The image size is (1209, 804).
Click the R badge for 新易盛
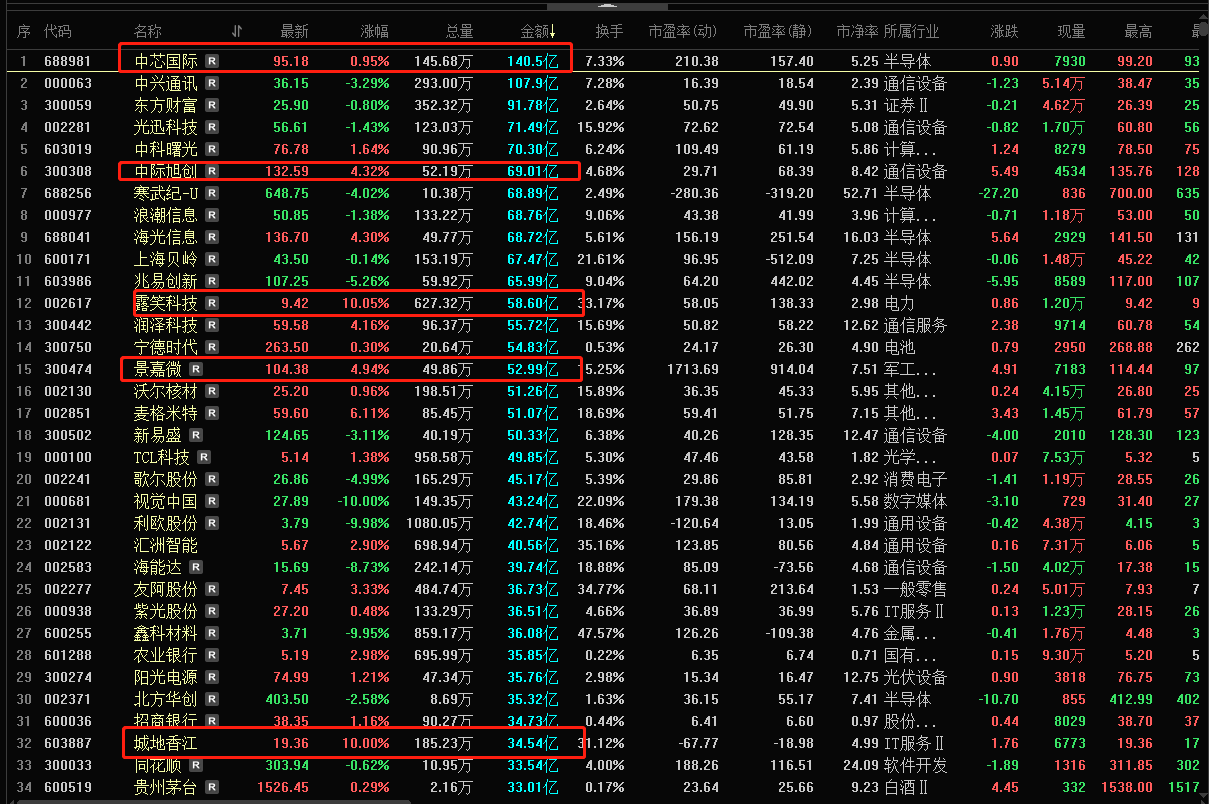pyautogui.click(x=196, y=435)
